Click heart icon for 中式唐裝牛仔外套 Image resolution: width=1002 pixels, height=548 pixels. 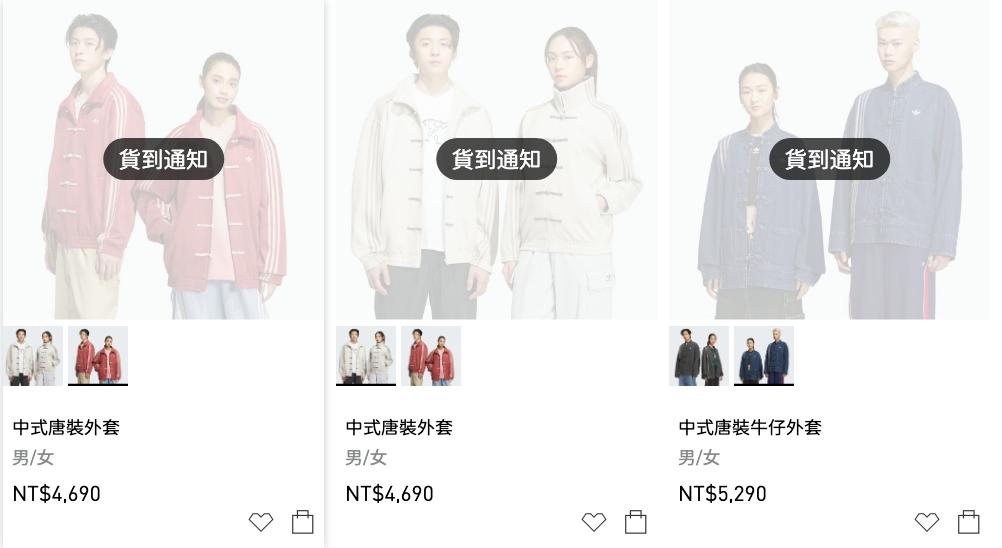[x=927, y=522]
